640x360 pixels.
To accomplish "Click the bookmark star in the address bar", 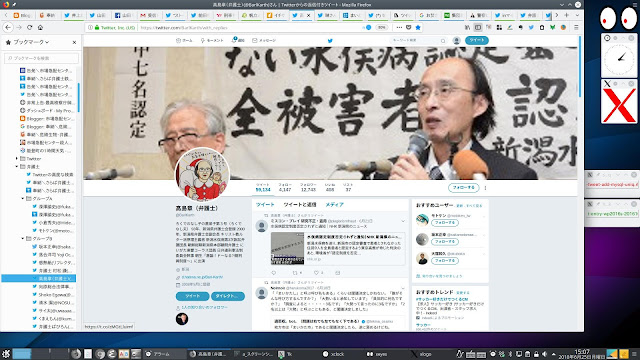I will tap(418, 27).
